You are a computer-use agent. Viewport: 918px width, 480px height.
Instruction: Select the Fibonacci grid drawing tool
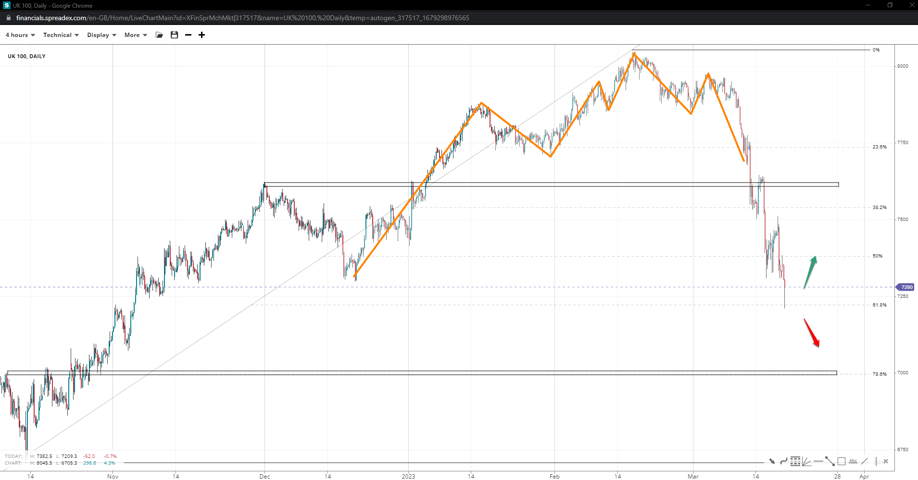coord(795,461)
